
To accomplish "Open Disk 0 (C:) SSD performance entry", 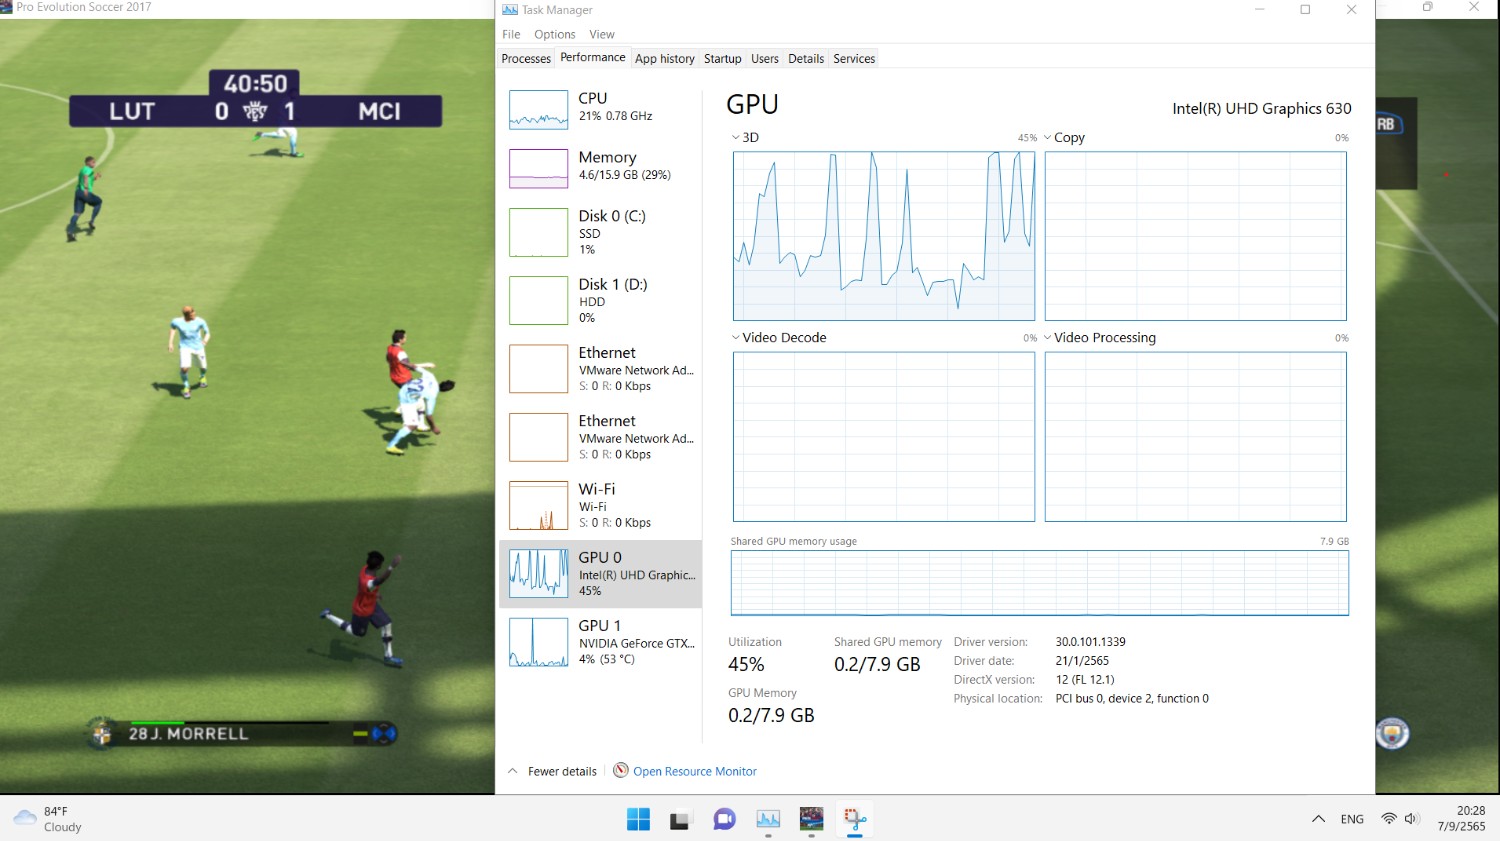I will point(600,232).
